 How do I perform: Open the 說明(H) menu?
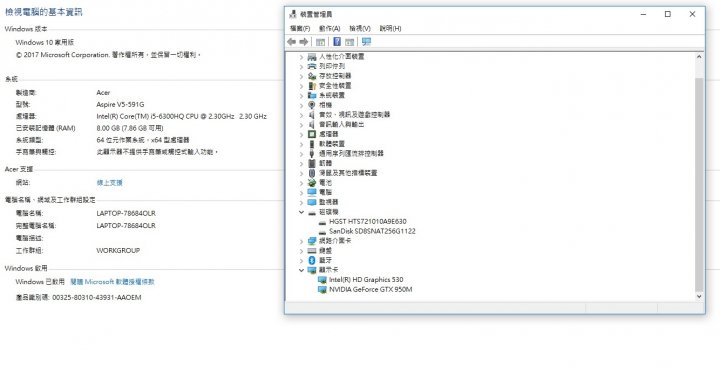click(390, 28)
